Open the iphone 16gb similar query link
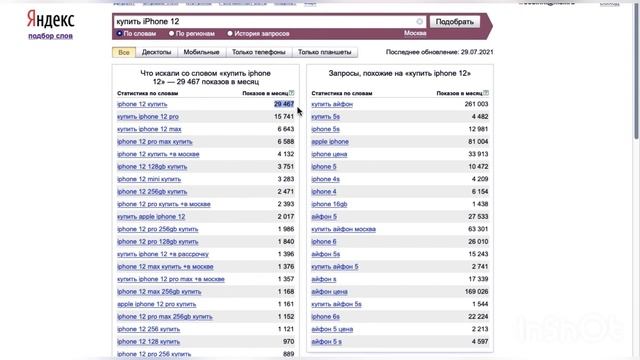This screenshot has width=640, height=360. coord(329,204)
